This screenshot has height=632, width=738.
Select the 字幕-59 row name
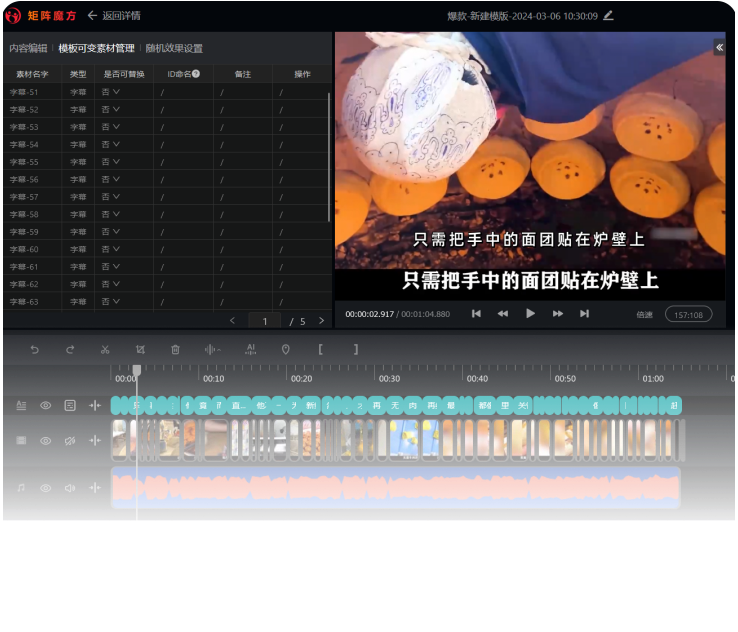pos(24,232)
